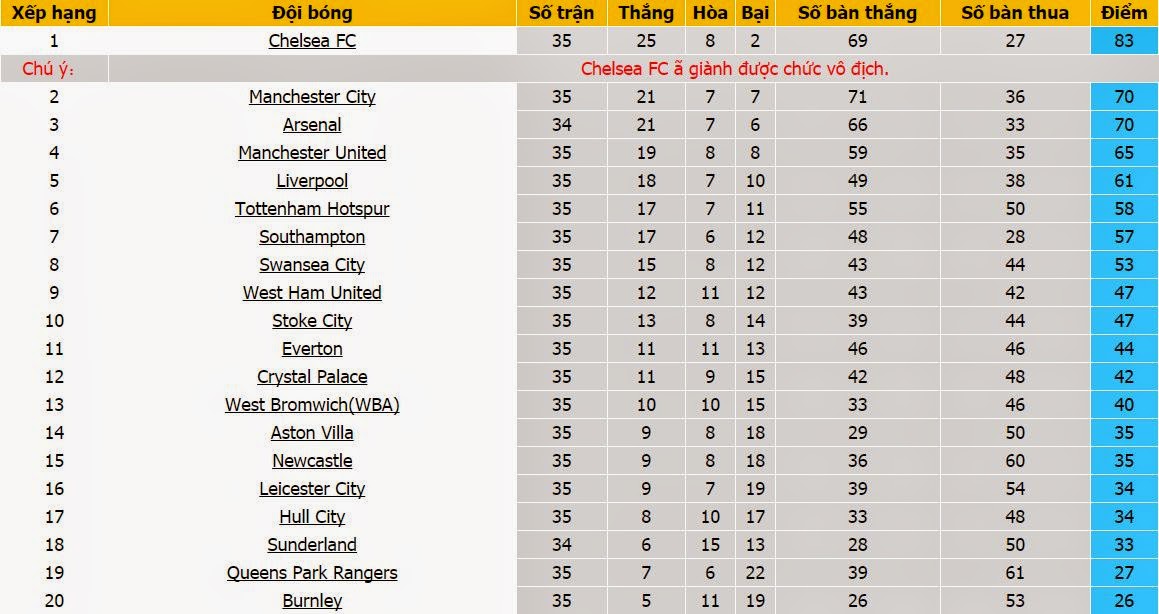1159x614 pixels.
Task: Select Manchester United in the table
Action: (312, 153)
